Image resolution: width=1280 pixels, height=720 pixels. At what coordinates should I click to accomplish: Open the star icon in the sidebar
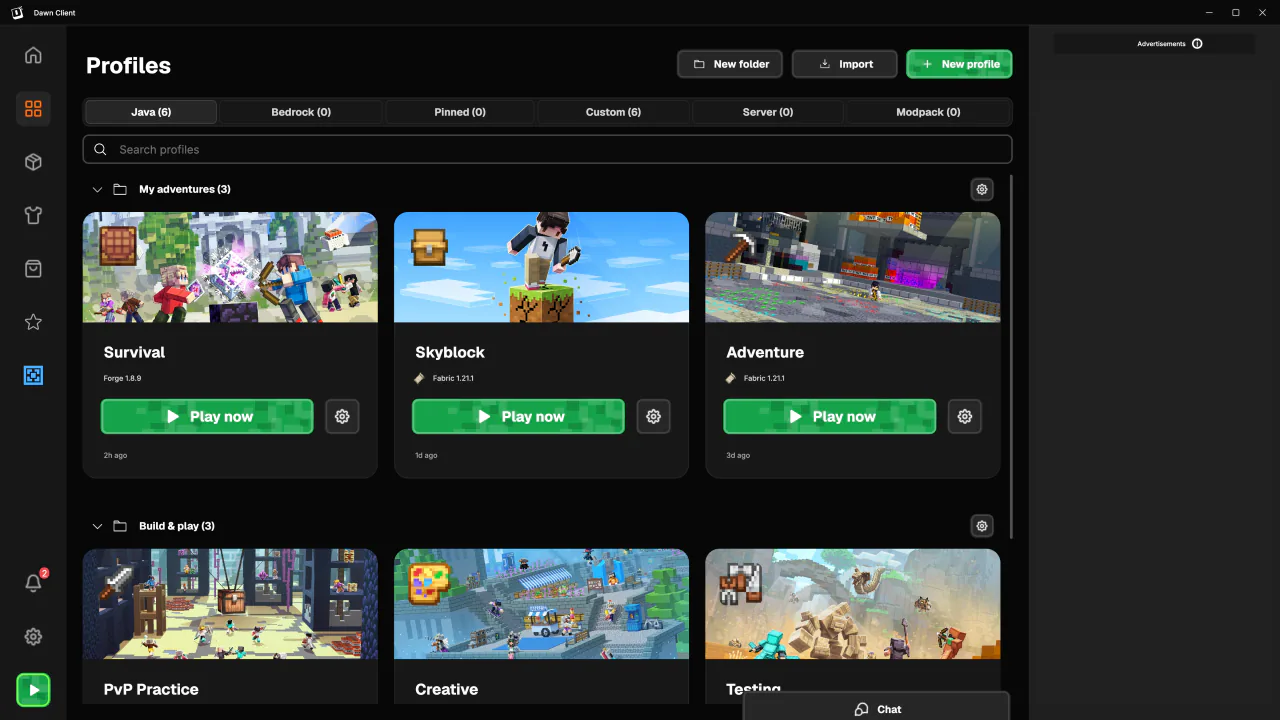(33, 322)
